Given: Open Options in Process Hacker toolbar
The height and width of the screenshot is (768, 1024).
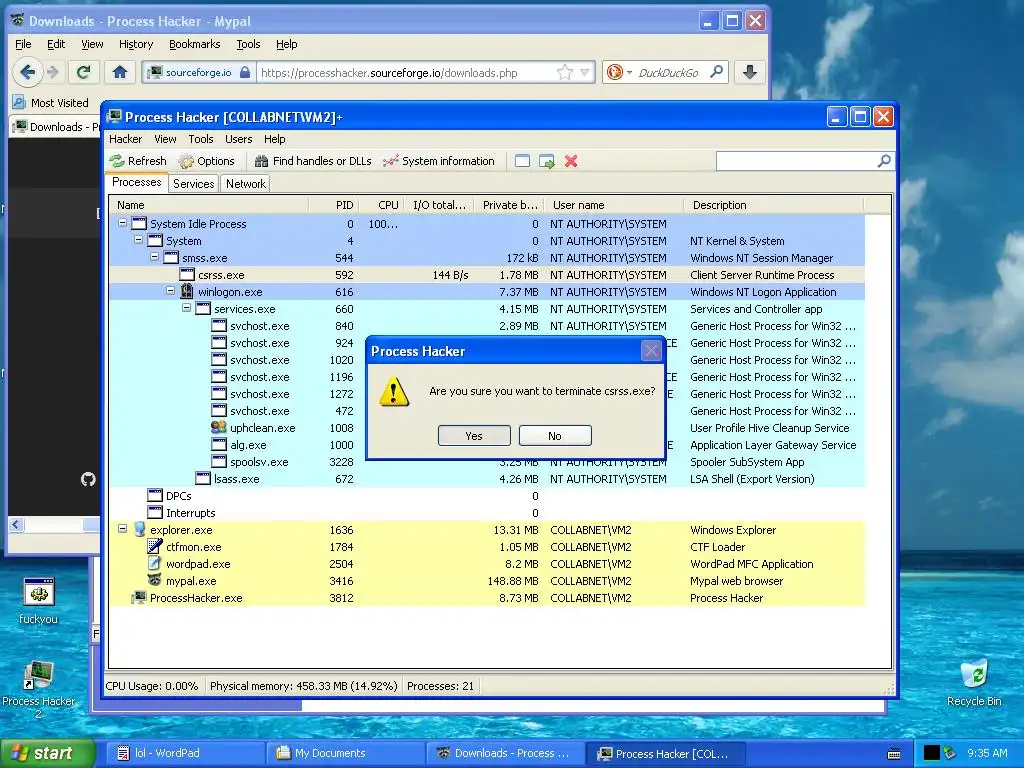Looking at the screenshot, I should (x=207, y=161).
